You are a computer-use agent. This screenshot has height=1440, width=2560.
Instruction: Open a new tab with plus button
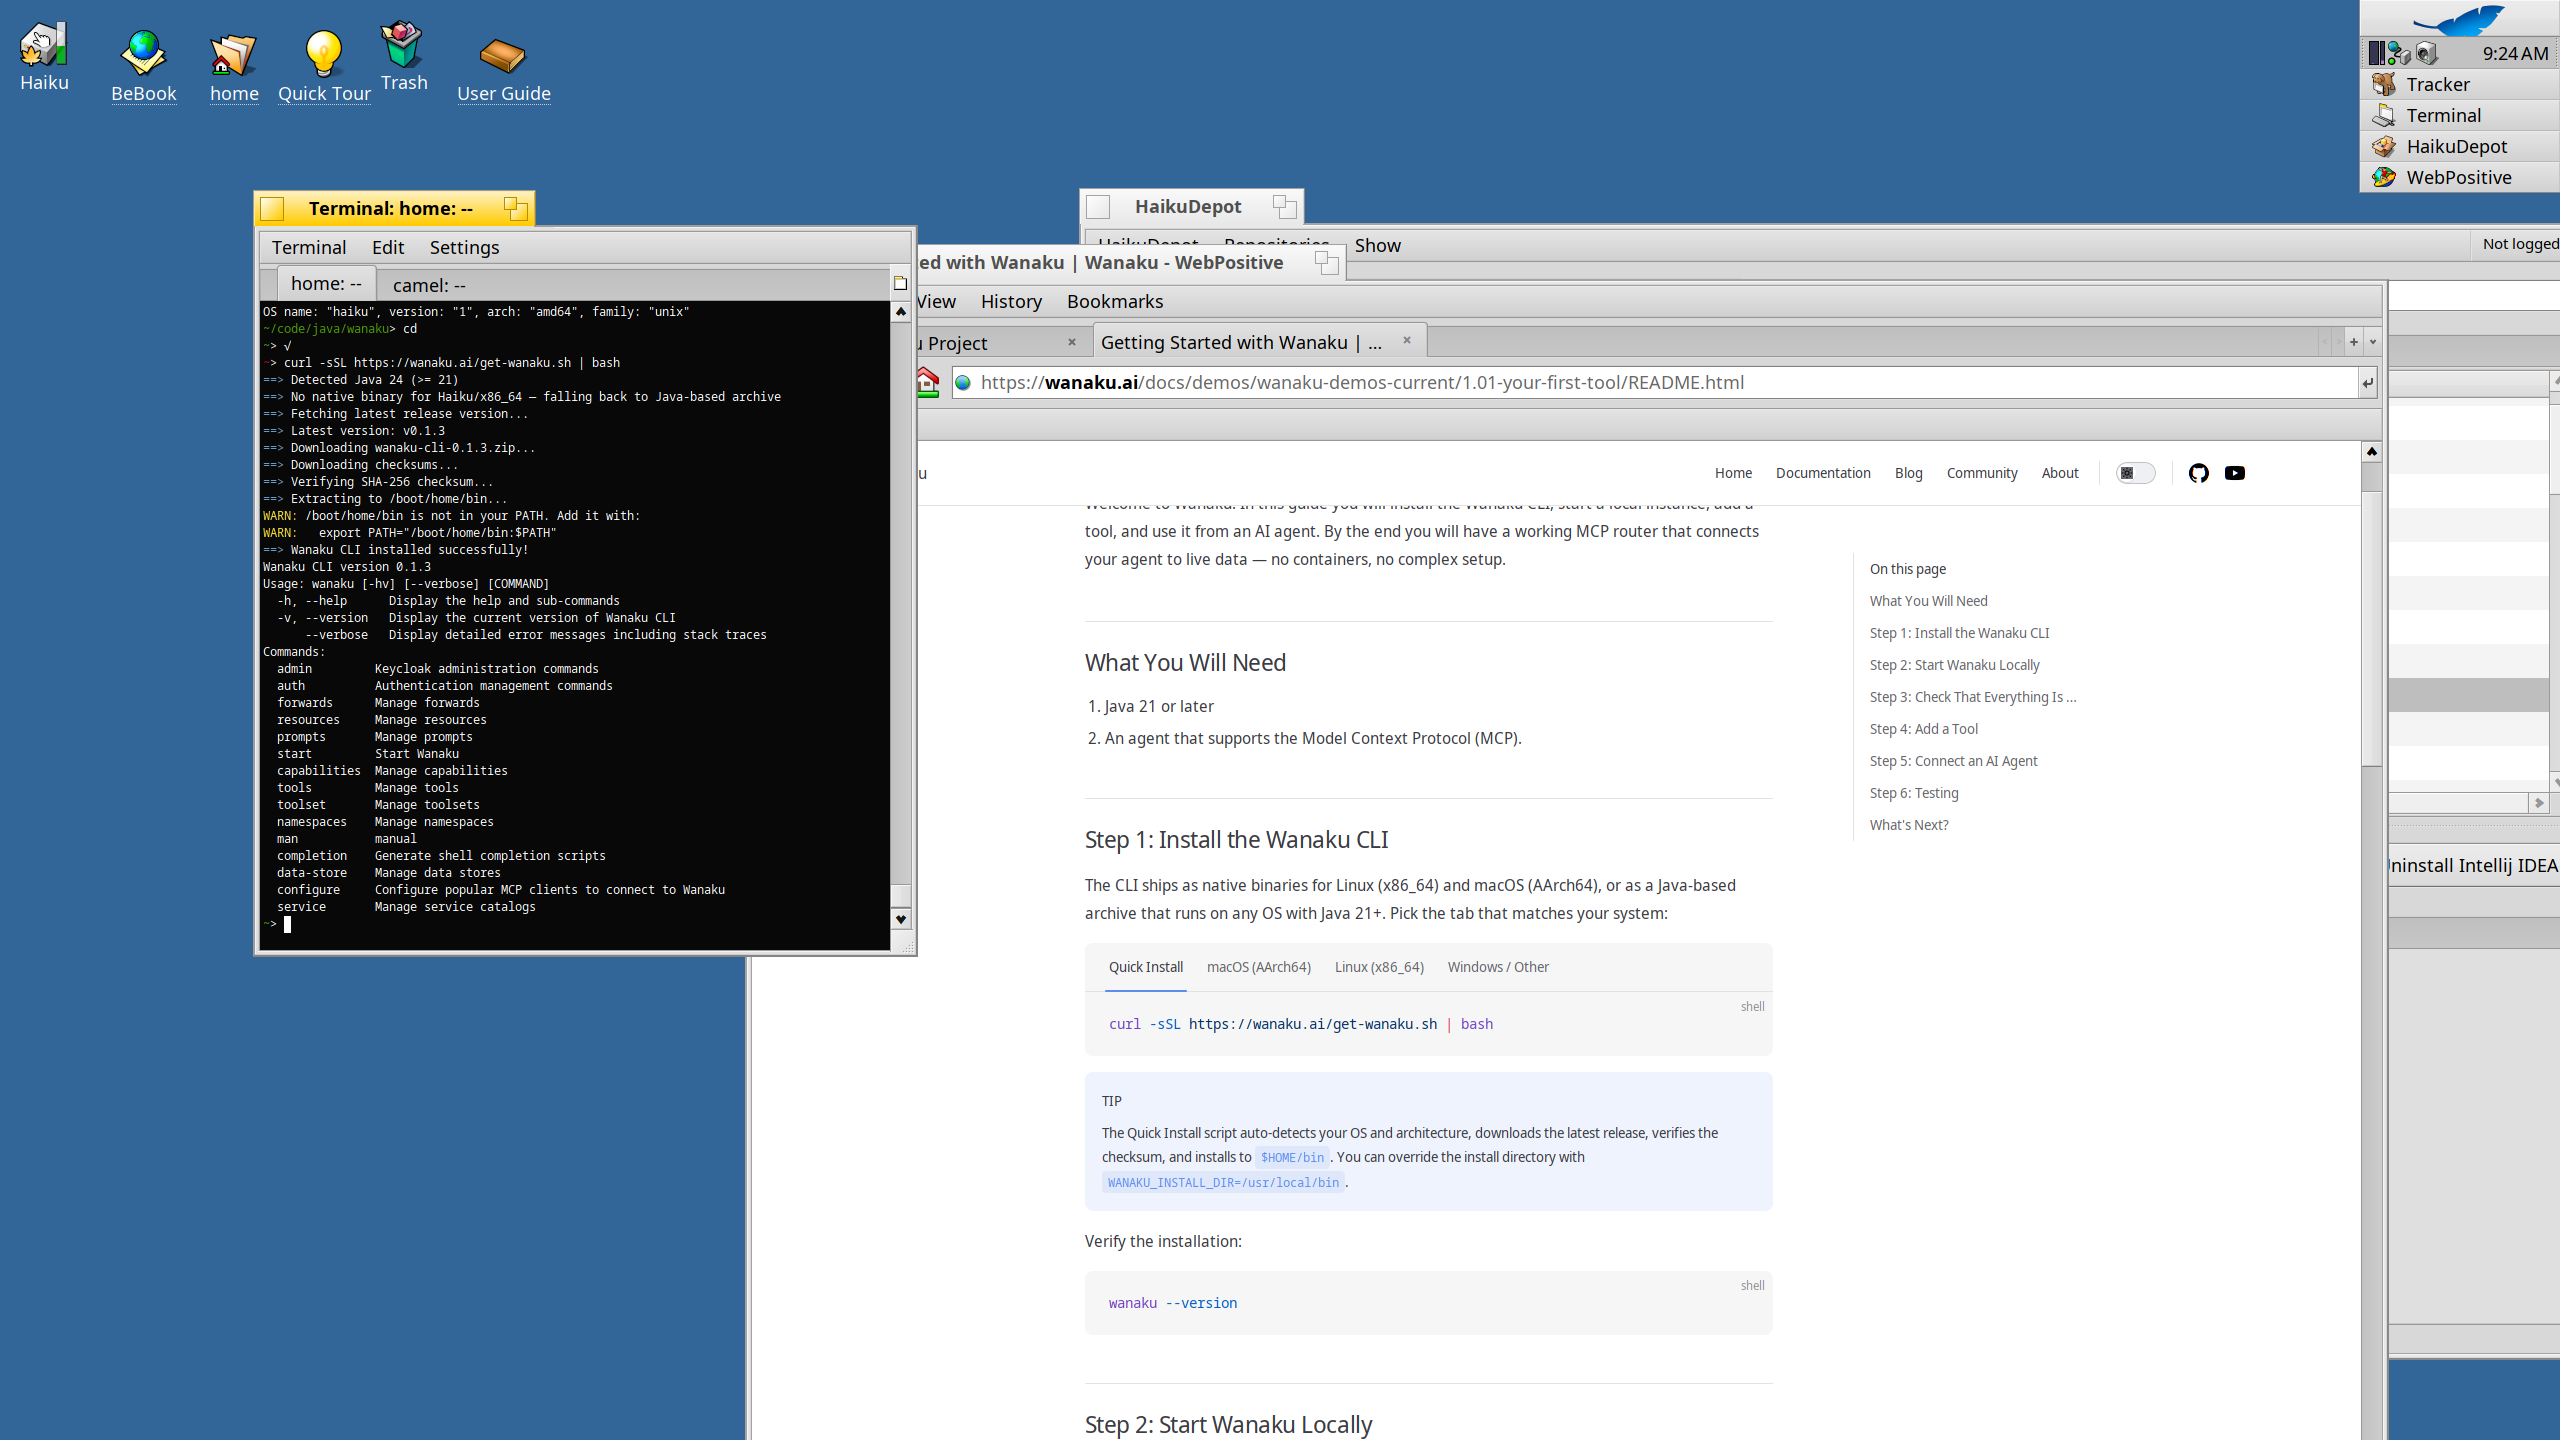(x=2353, y=342)
